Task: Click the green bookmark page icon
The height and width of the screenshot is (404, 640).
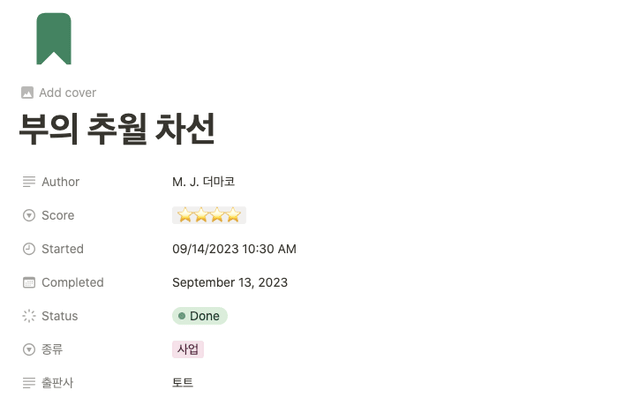Action: tap(54, 39)
